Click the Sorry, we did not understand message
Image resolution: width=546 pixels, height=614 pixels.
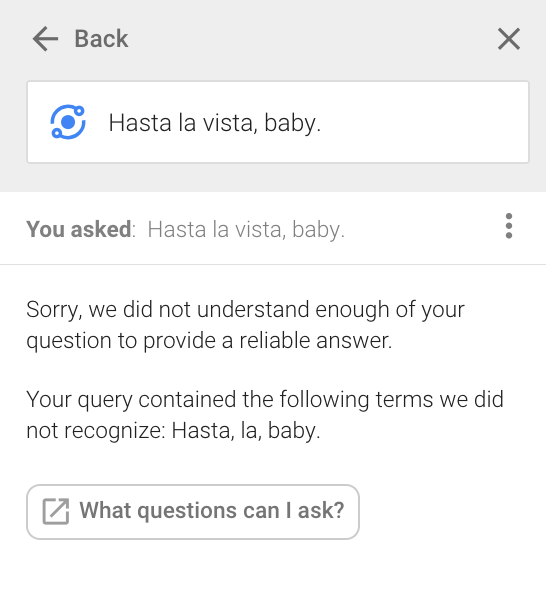coord(245,325)
